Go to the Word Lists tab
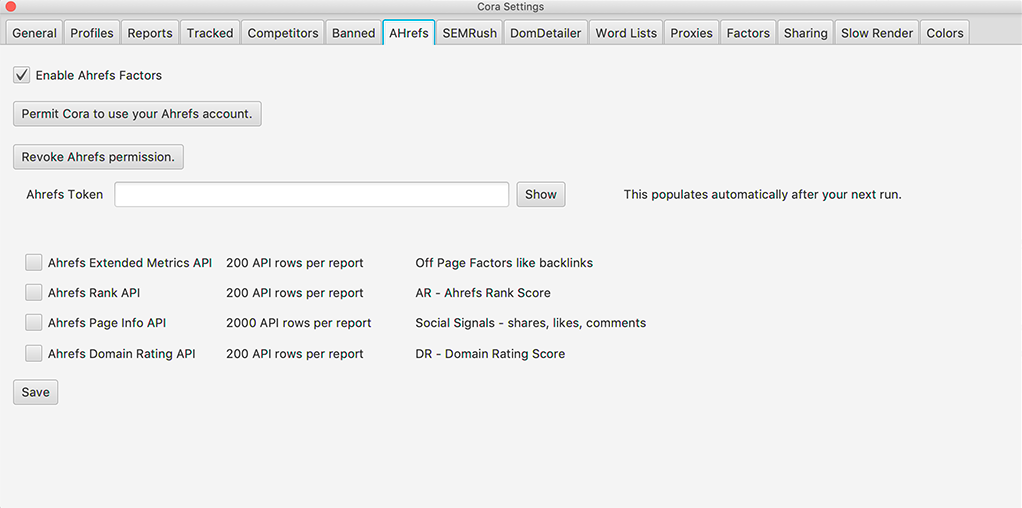Screen dimensions: 1022x508 [626, 33]
